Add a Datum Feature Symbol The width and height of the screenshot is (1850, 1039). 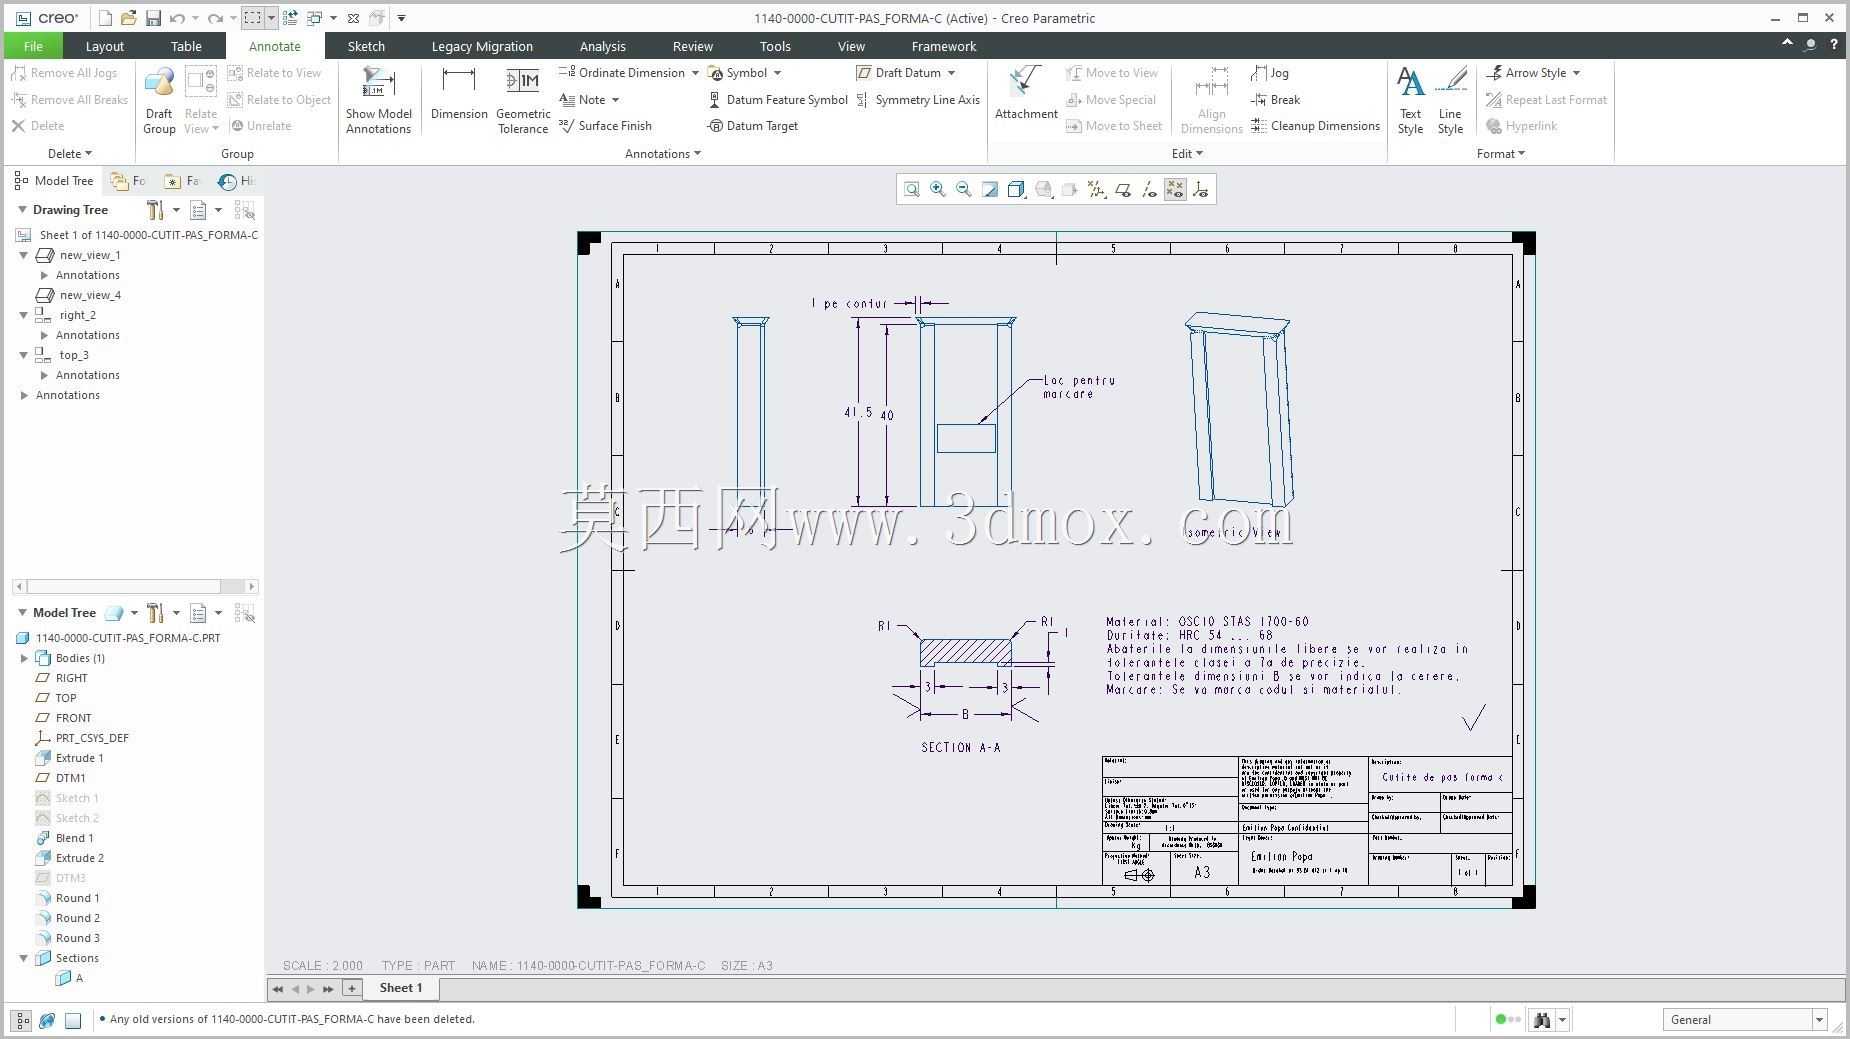click(x=778, y=100)
